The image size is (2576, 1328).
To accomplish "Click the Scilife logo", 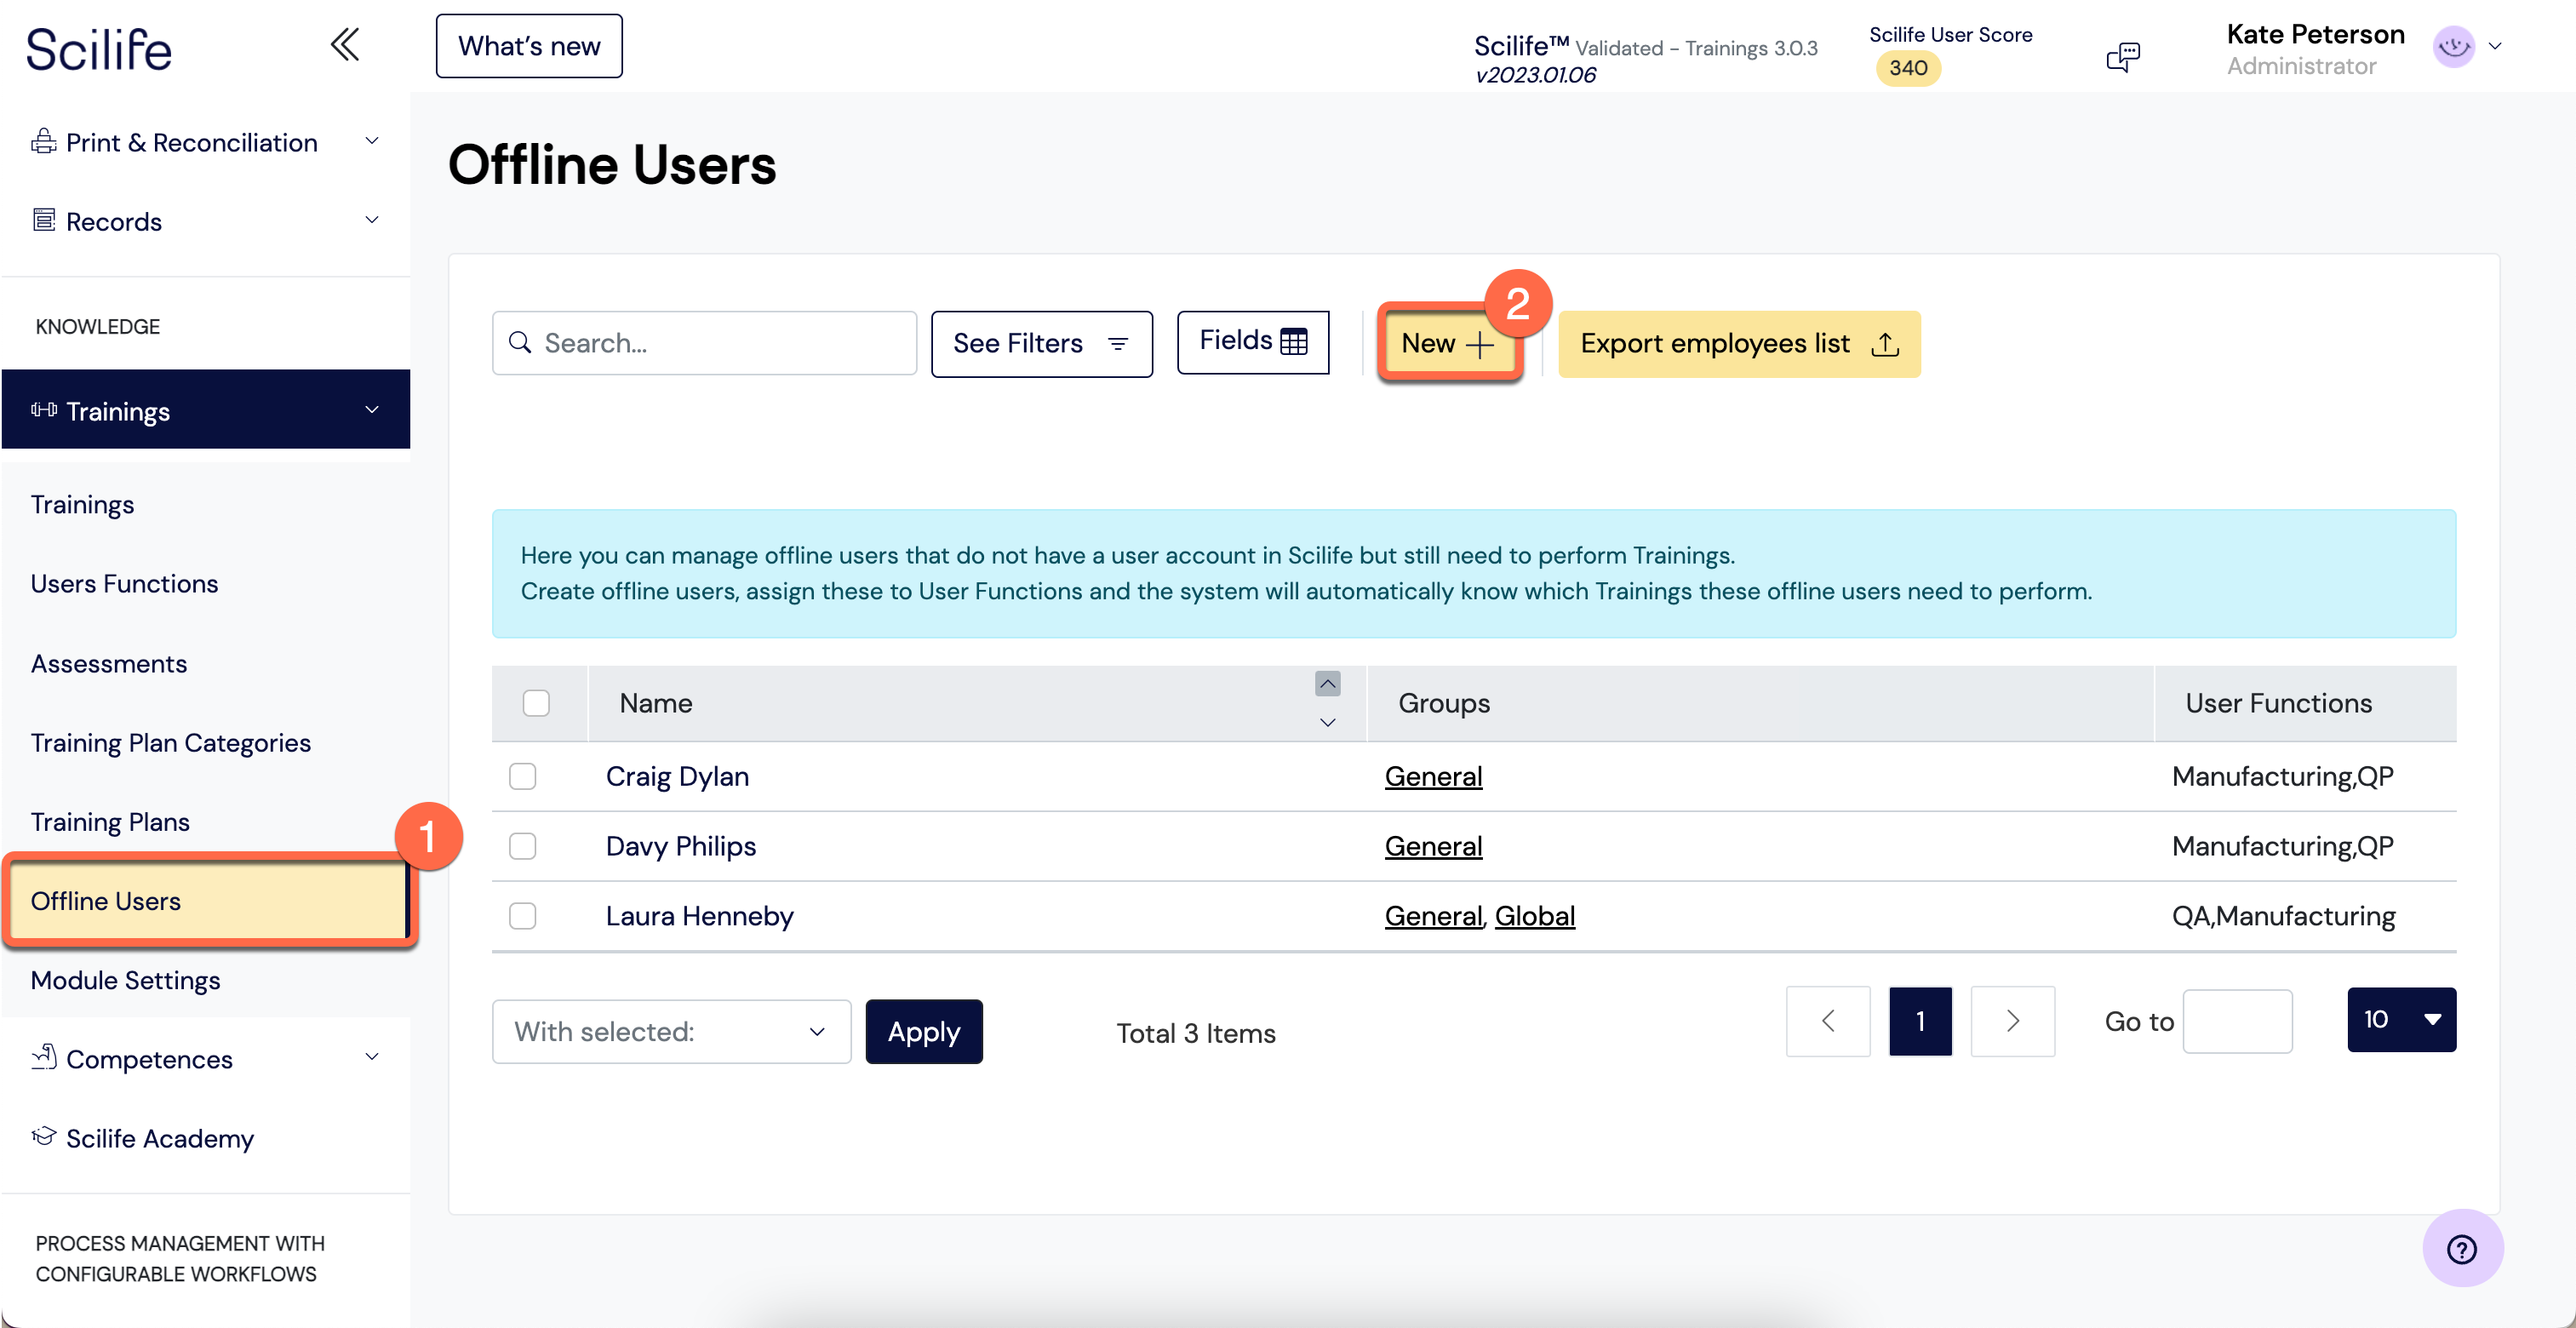I will click(99, 49).
